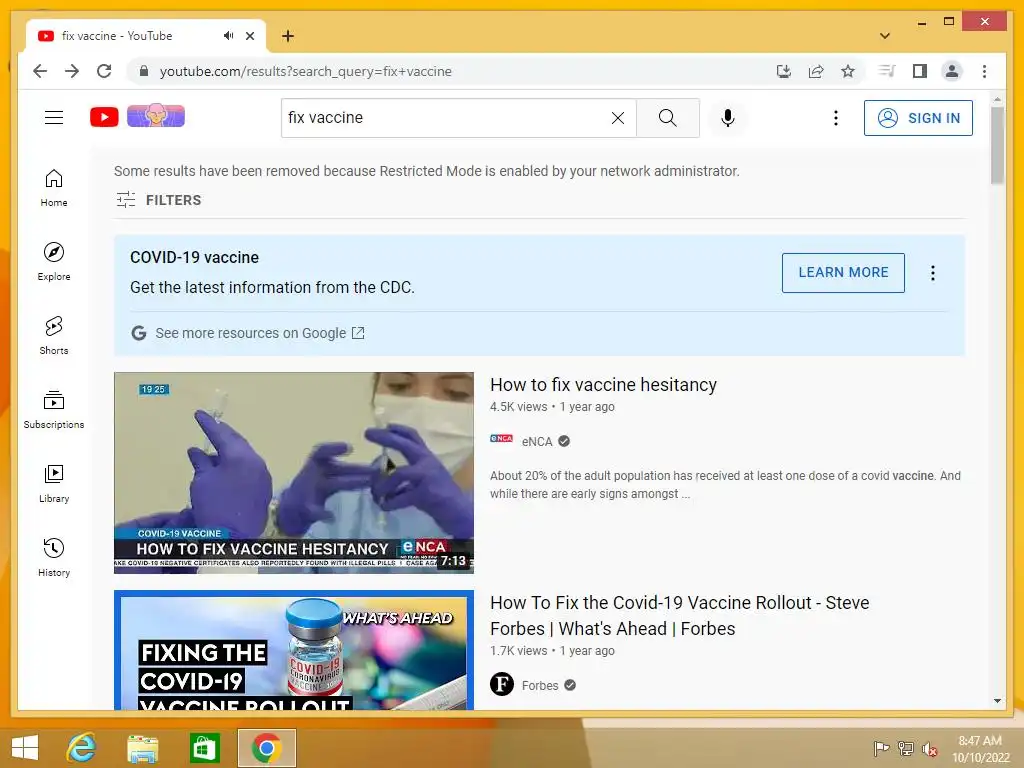Open a new tab

(287, 36)
